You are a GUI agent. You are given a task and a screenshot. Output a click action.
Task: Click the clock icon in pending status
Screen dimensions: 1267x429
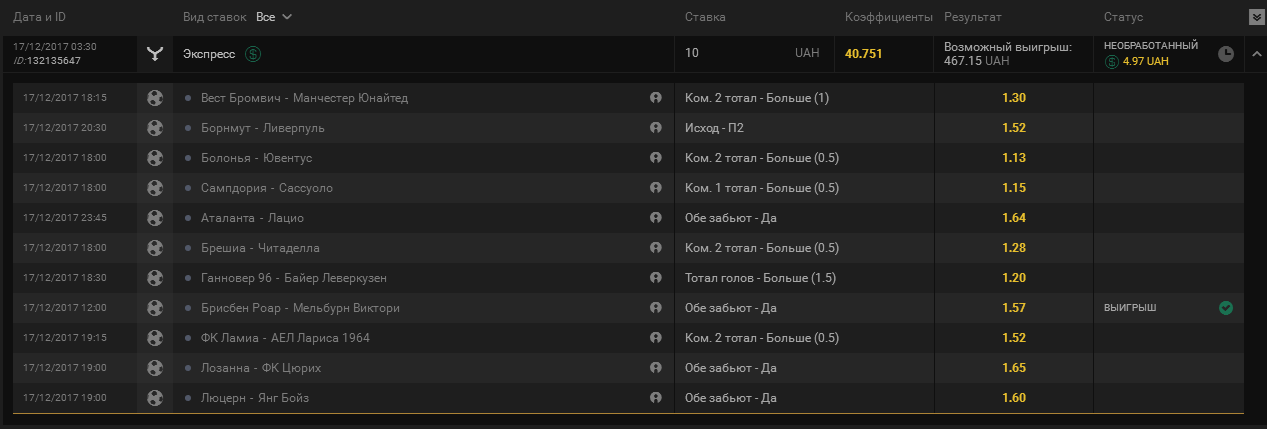click(1225, 54)
